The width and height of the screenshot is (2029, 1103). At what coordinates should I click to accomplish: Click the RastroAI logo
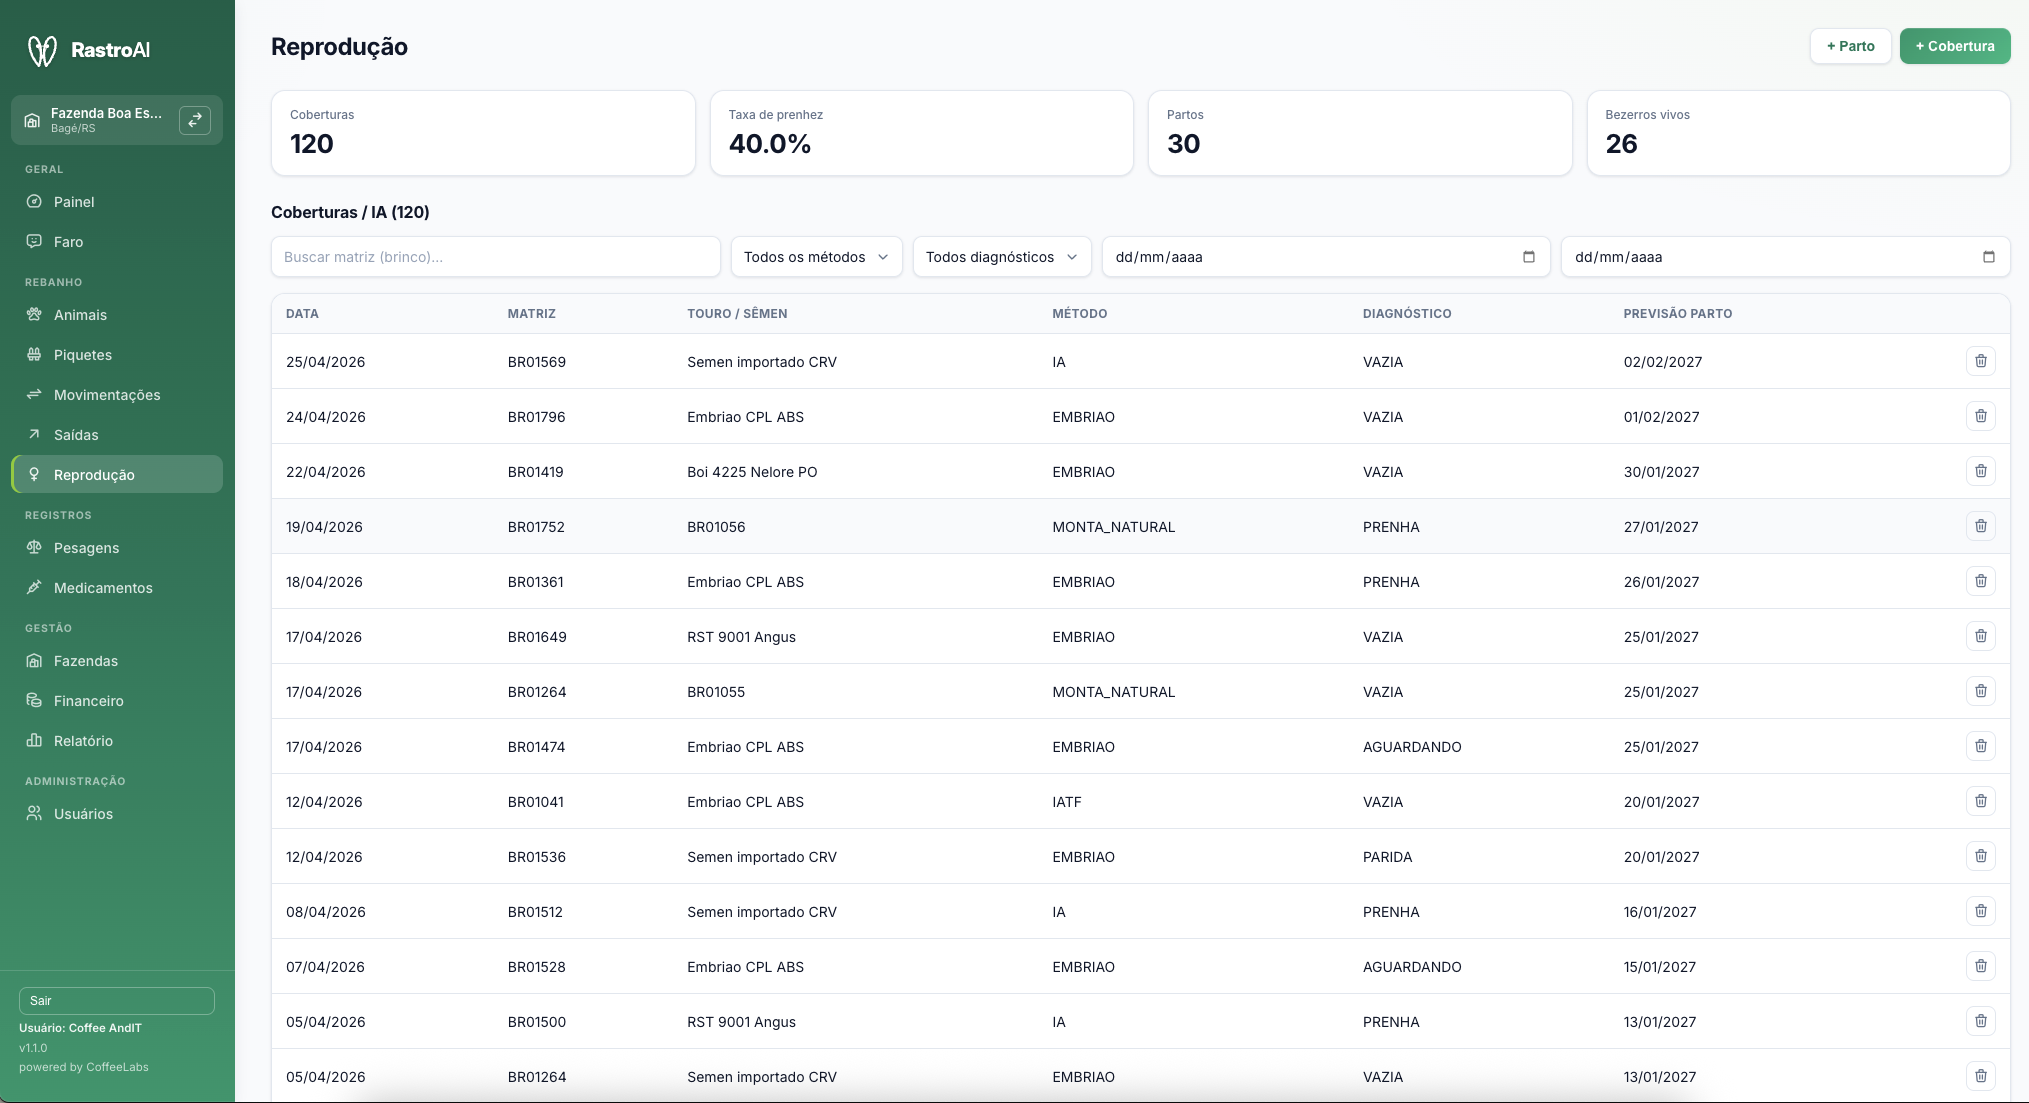[88, 50]
